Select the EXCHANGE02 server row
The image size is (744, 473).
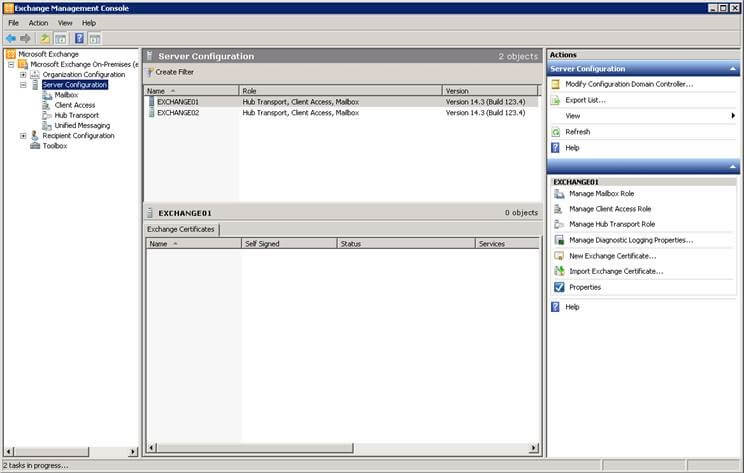pyautogui.click(x=178, y=113)
